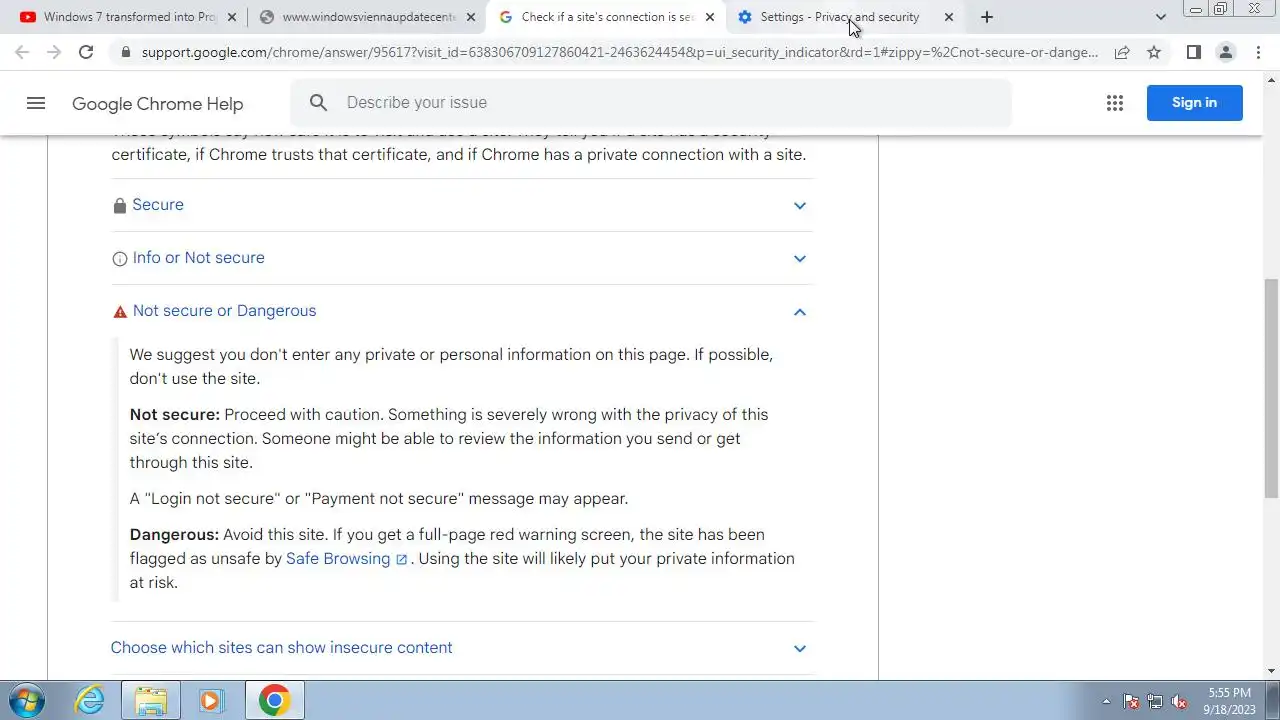Click the info circle icon beside Info or Not secure
The height and width of the screenshot is (720, 1280).
[x=120, y=259]
